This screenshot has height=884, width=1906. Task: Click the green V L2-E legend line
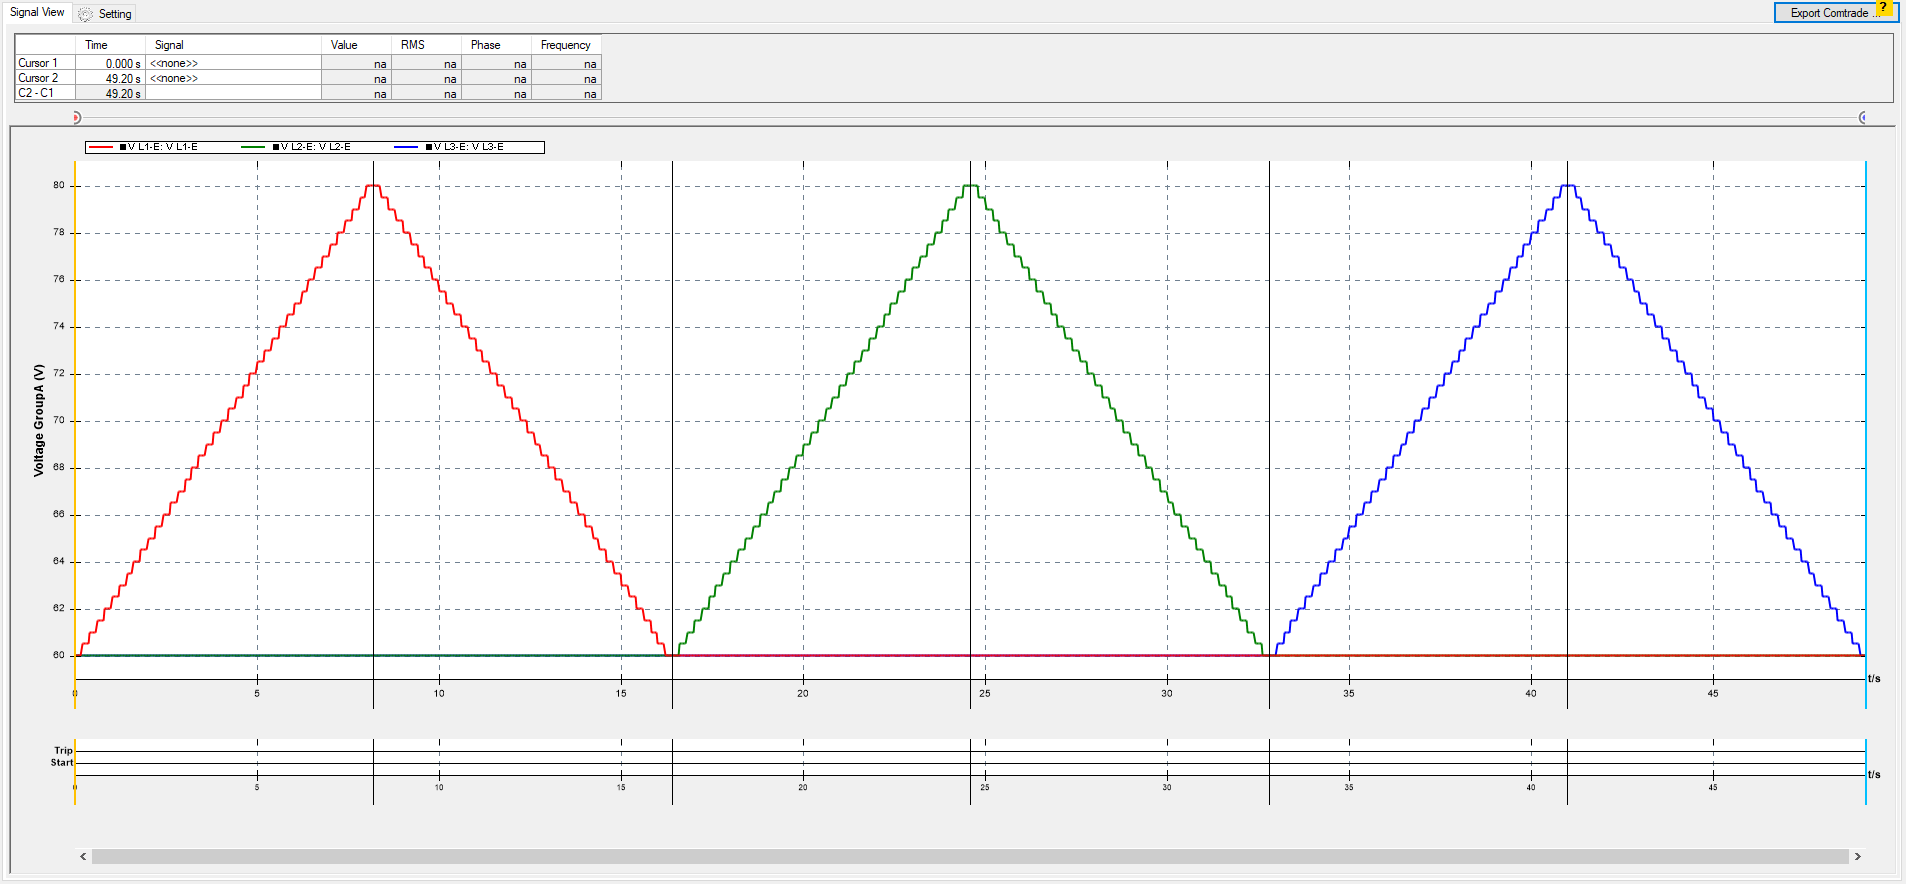(253, 147)
